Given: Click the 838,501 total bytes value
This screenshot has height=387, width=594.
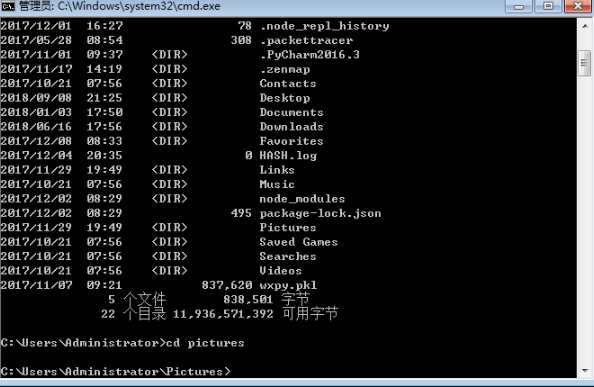Looking at the screenshot, I should coord(248,300).
